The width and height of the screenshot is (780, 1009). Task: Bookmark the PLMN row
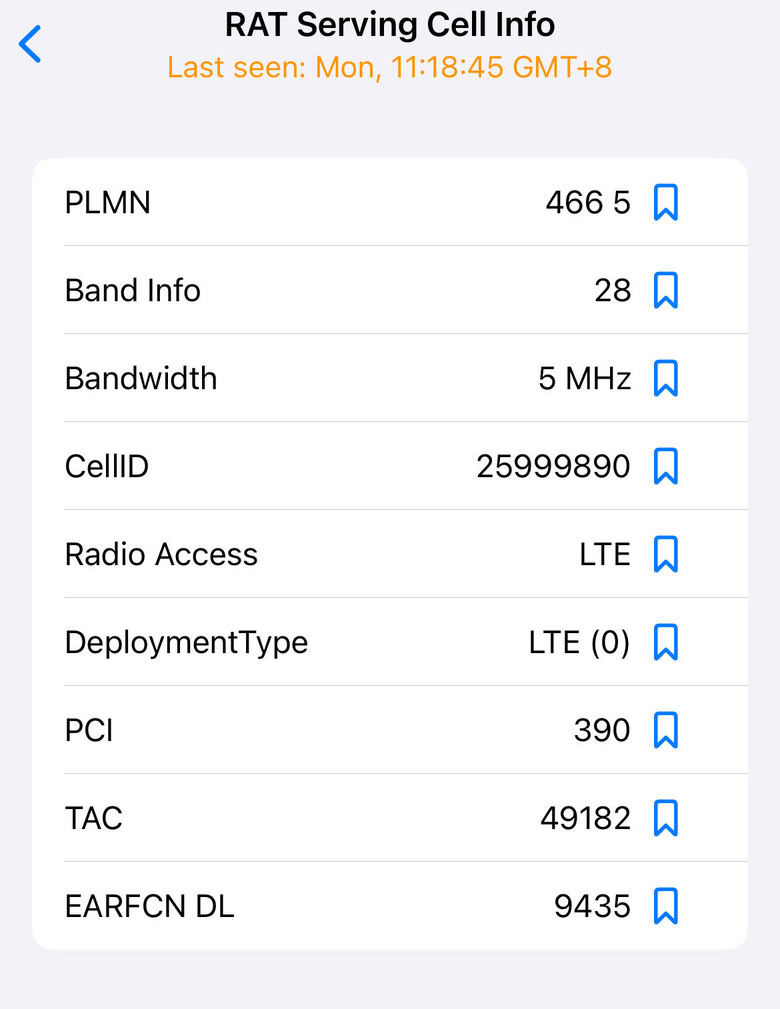665,202
